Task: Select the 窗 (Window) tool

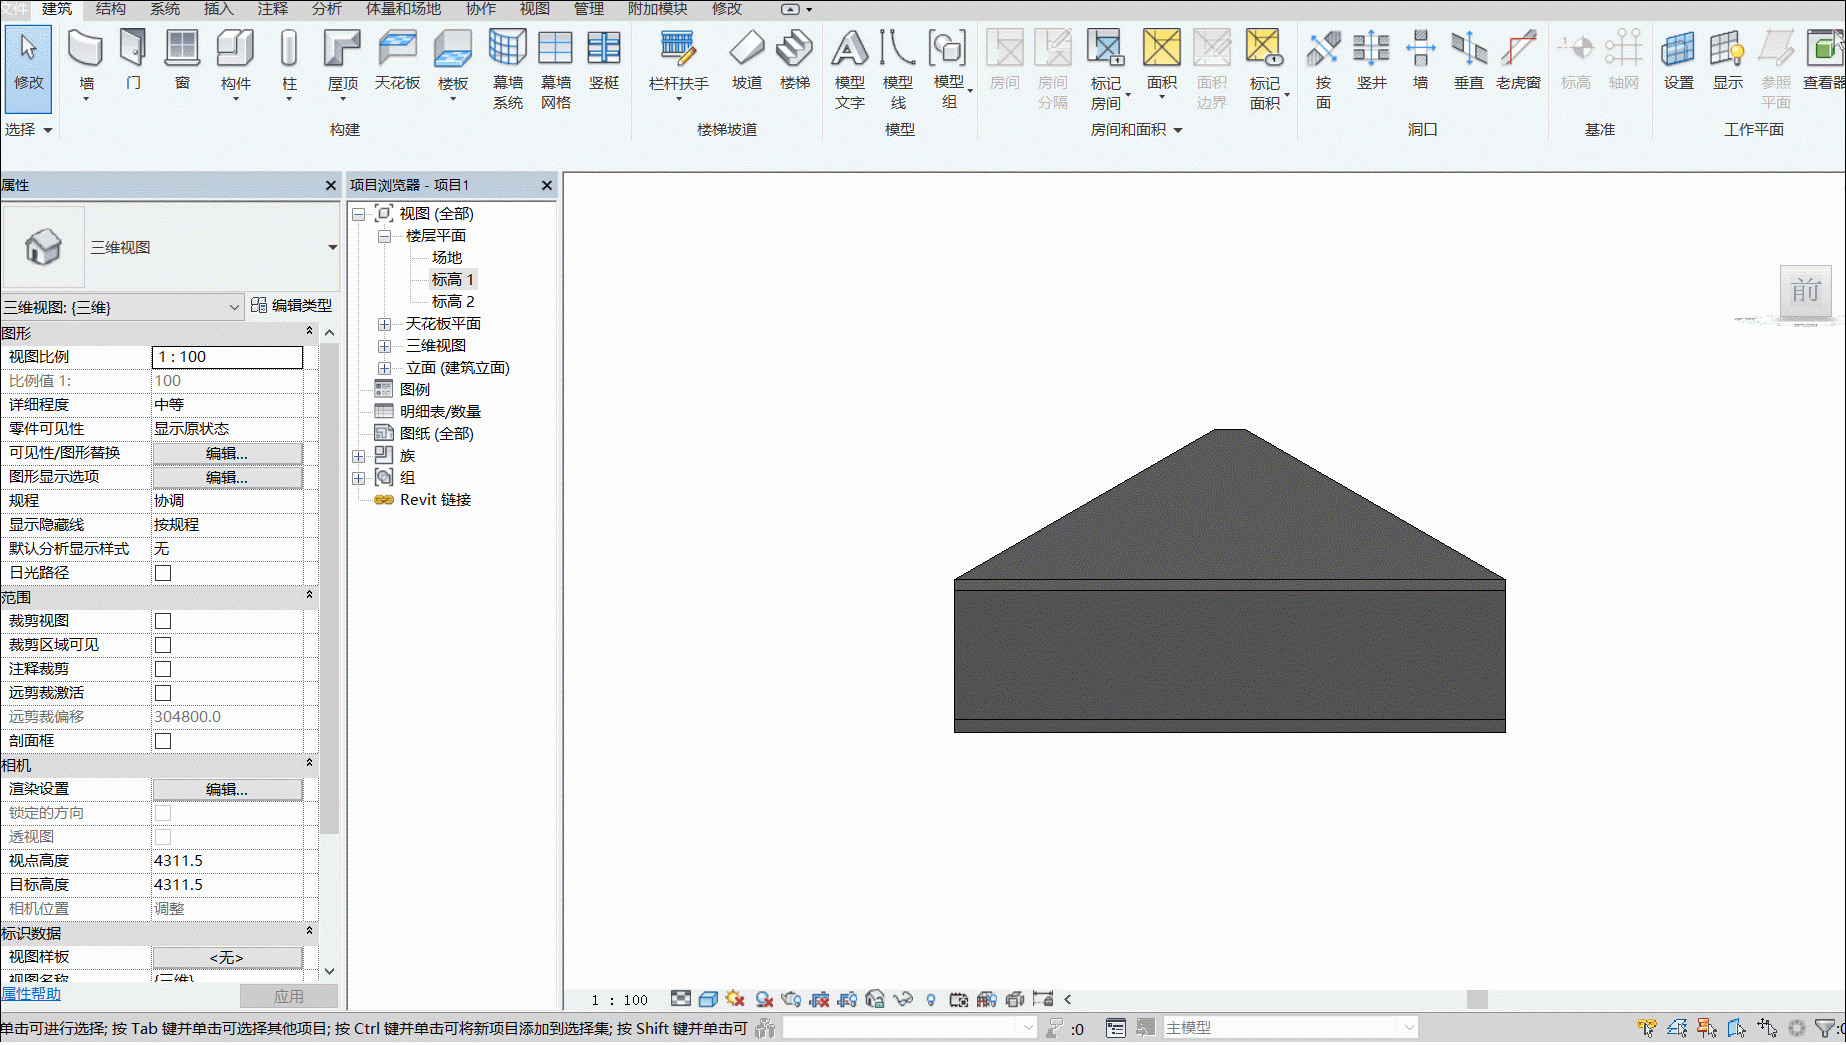Action: 182,60
